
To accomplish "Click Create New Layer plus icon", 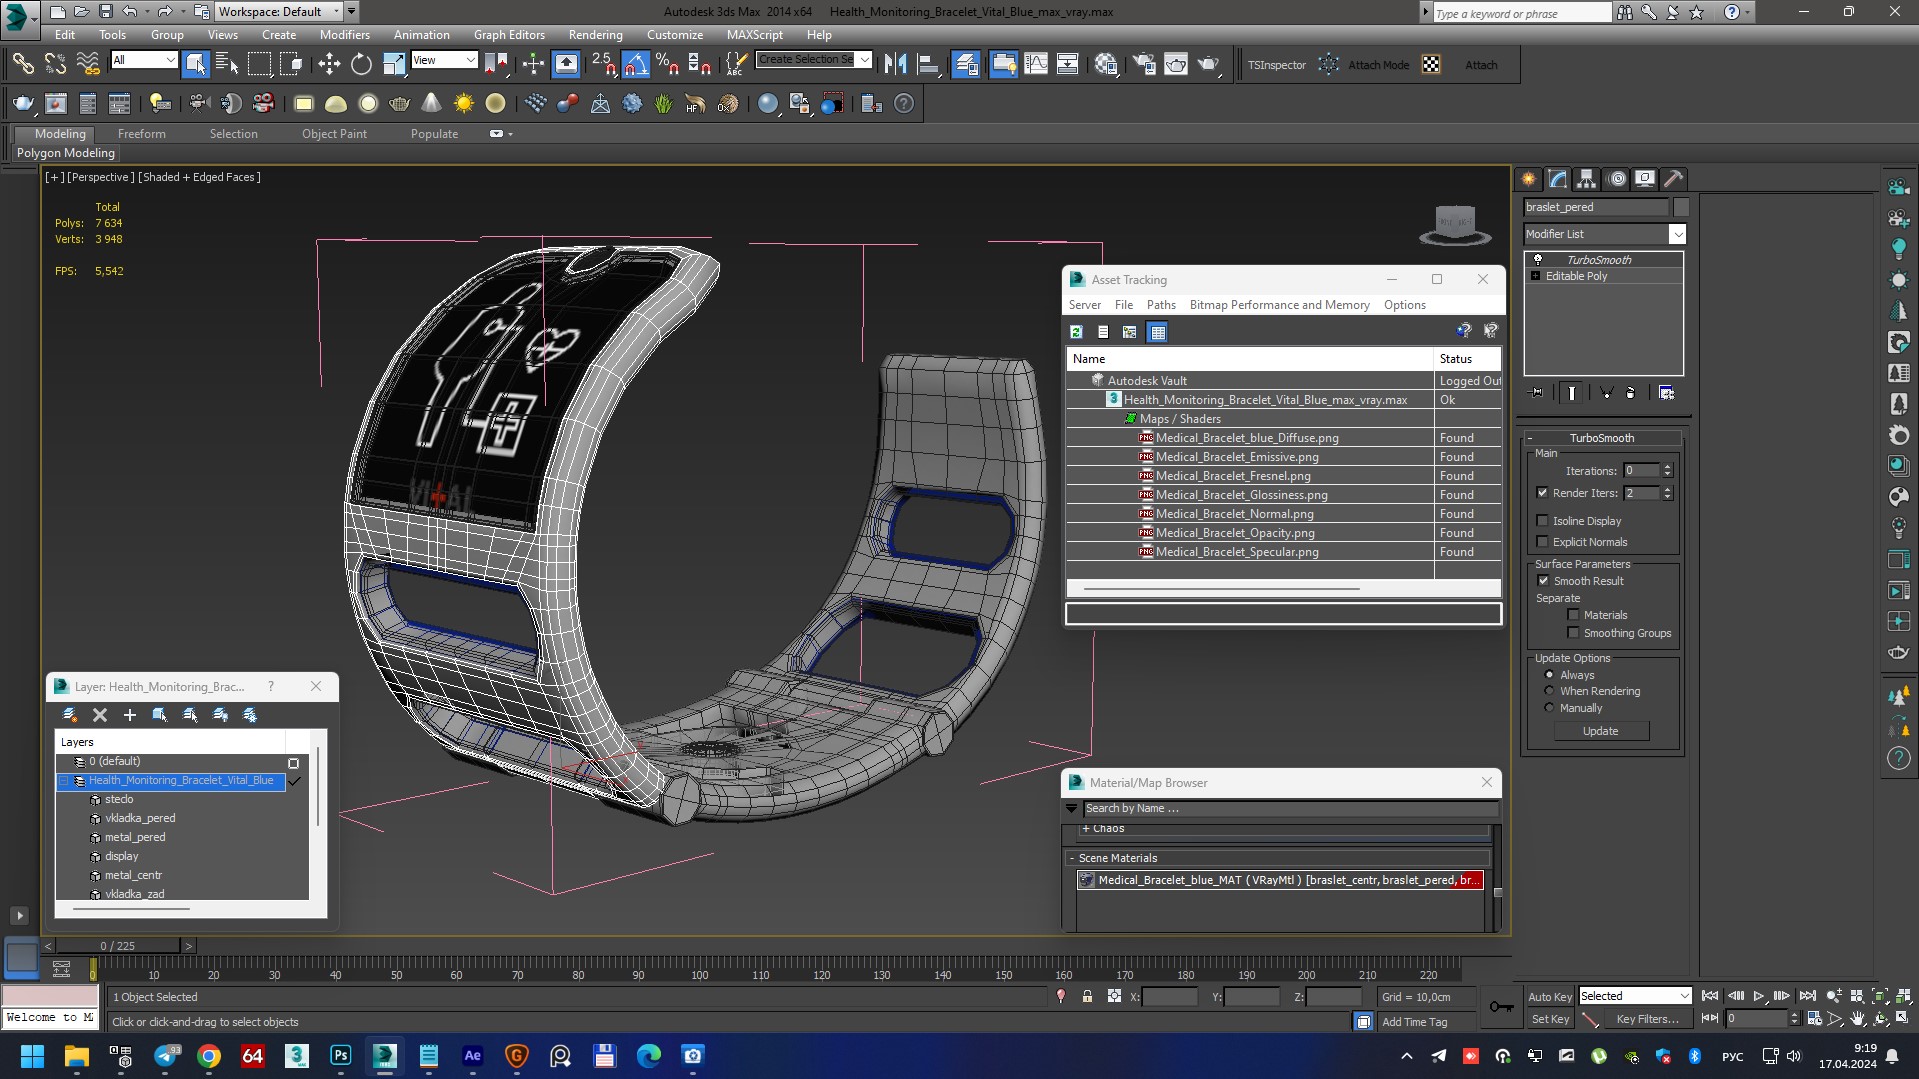I will 129,715.
